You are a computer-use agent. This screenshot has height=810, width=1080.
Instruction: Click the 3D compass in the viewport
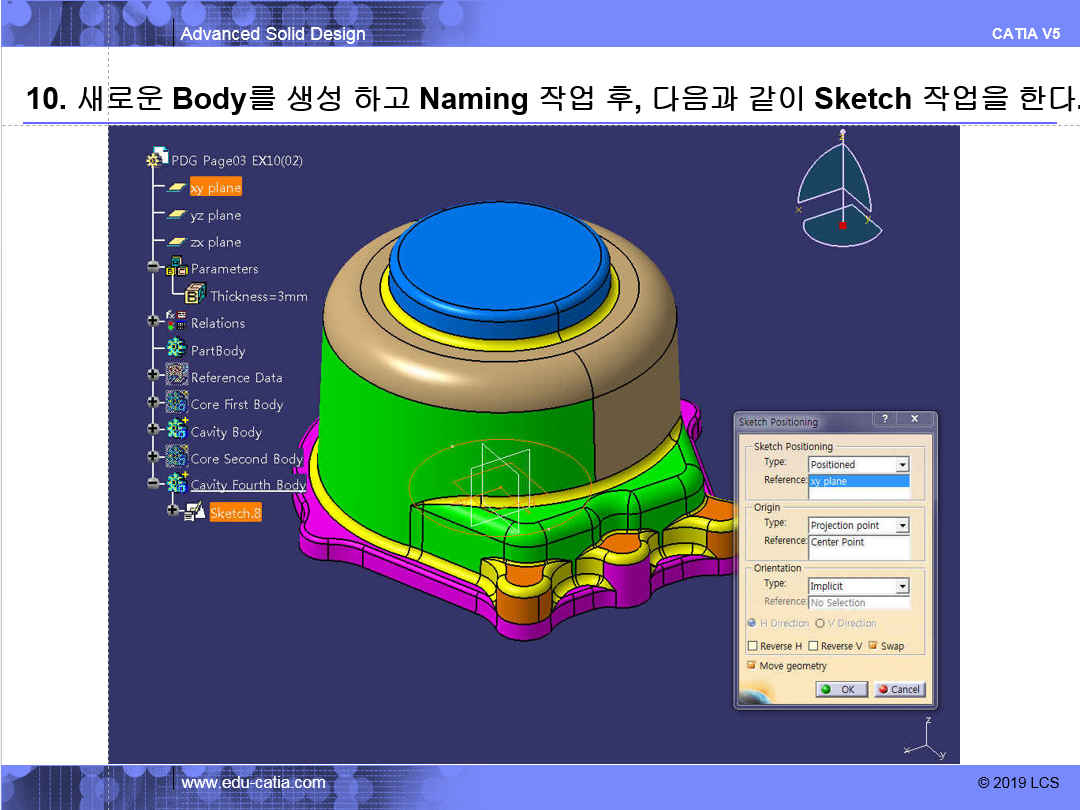[840, 192]
